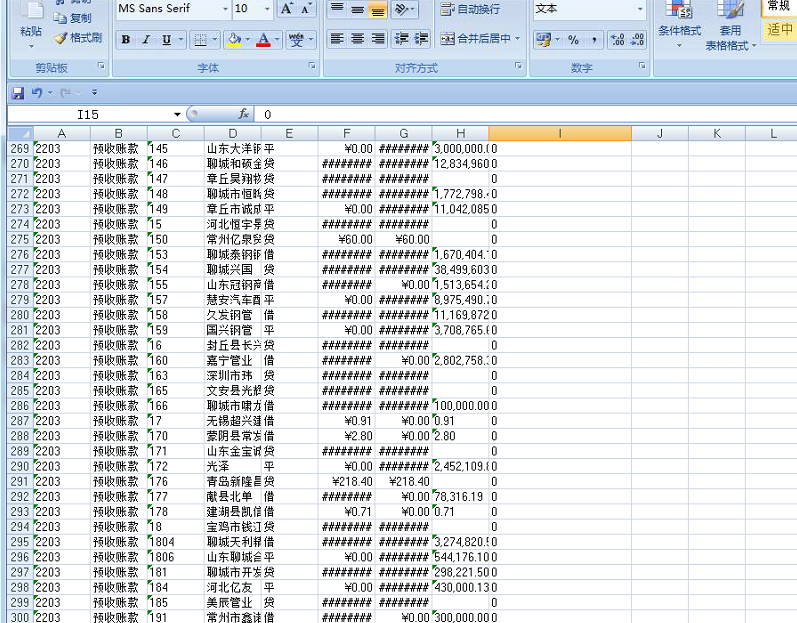
Task: Open the MS Sans Serif font dropdown
Action: pyautogui.click(x=225, y=9)
